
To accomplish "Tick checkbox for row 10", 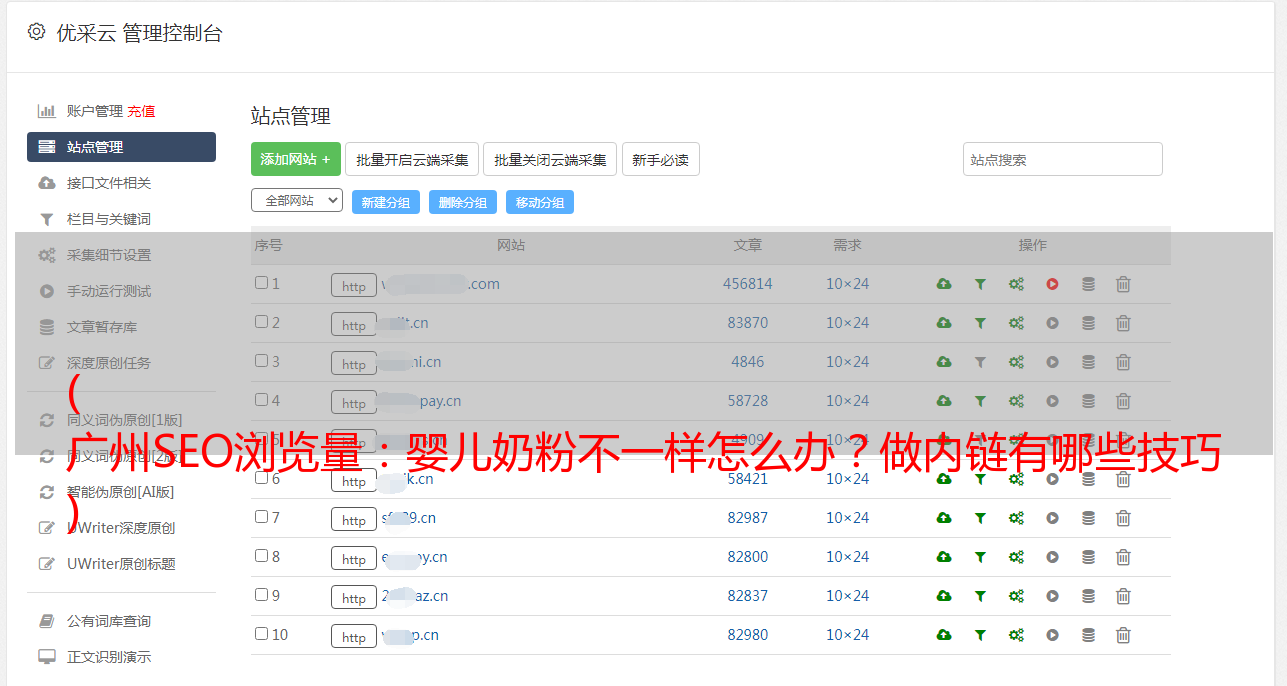I will pyautogui.click(x=261, y=634).
